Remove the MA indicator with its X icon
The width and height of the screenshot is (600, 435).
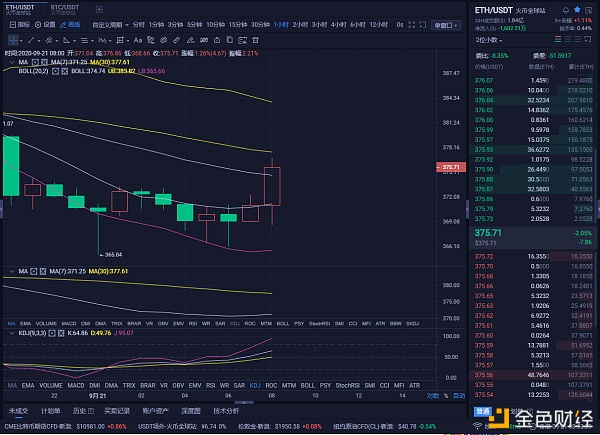(44, 62)
